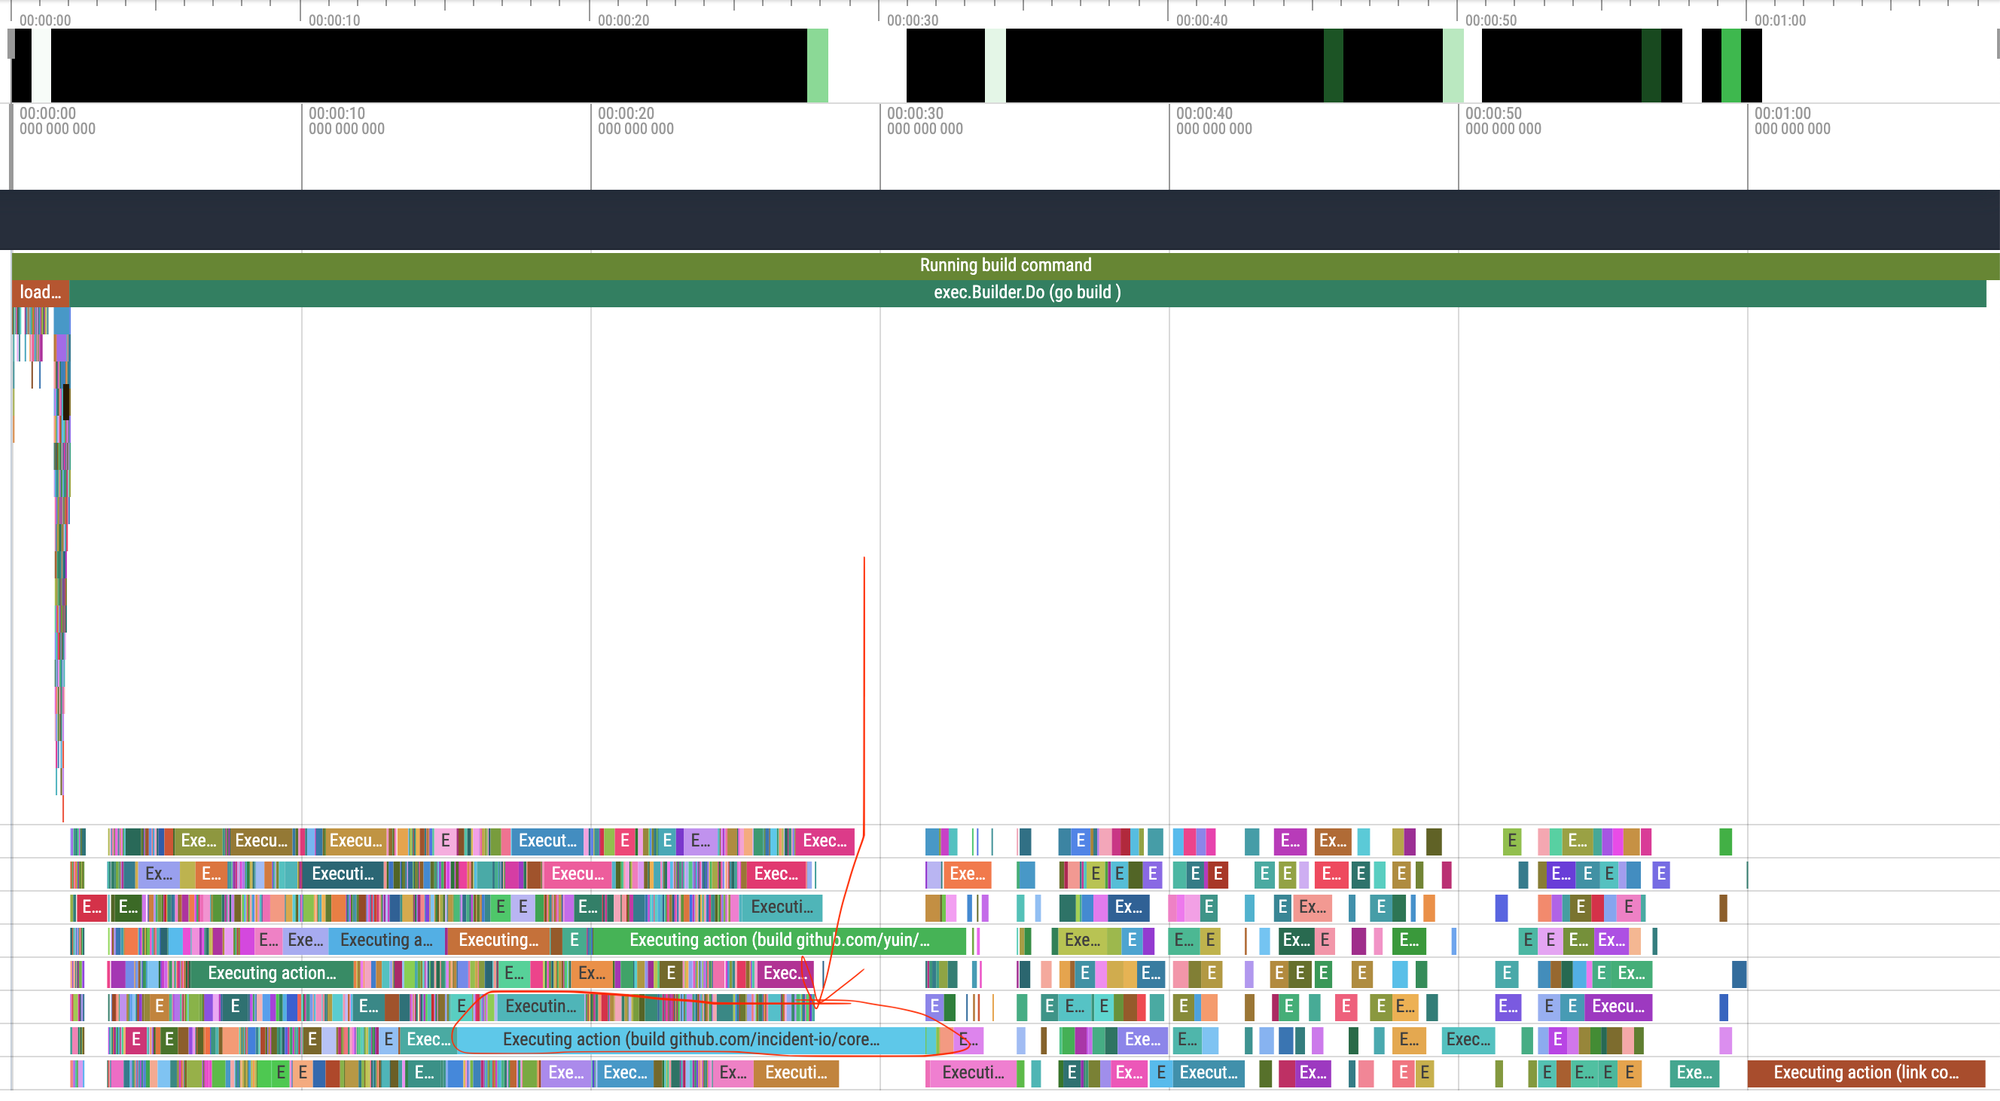Viewport: 2000px width, 1101px height.
Task: Click the bright green overview segment near 00:01:00
Action: coord(1730,66)
